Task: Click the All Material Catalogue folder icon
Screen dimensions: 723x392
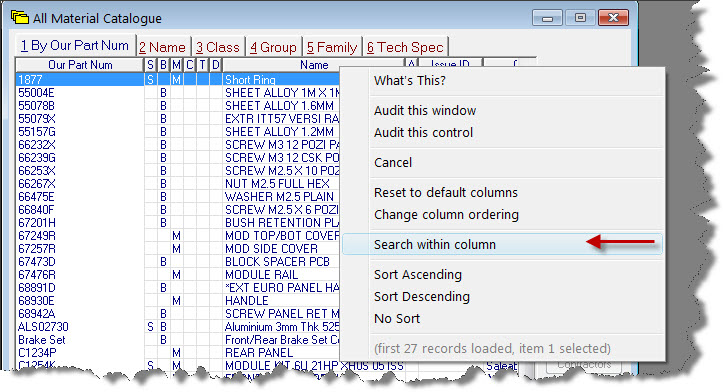Action: 20,18
